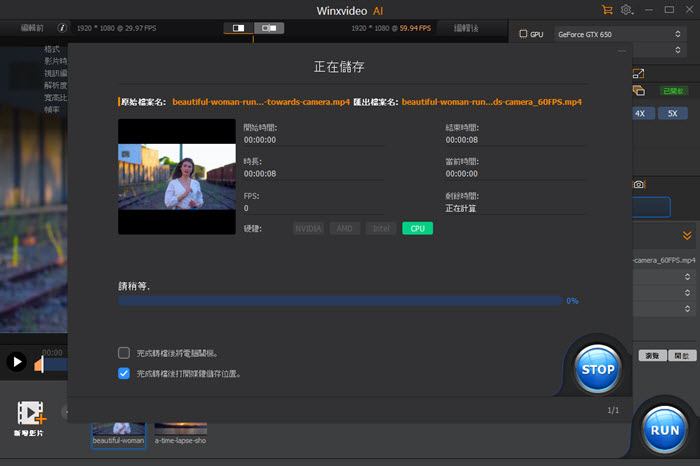Click the original file name in orange
This screenshot has height=466, width=700.
click(x=261, y=102)
